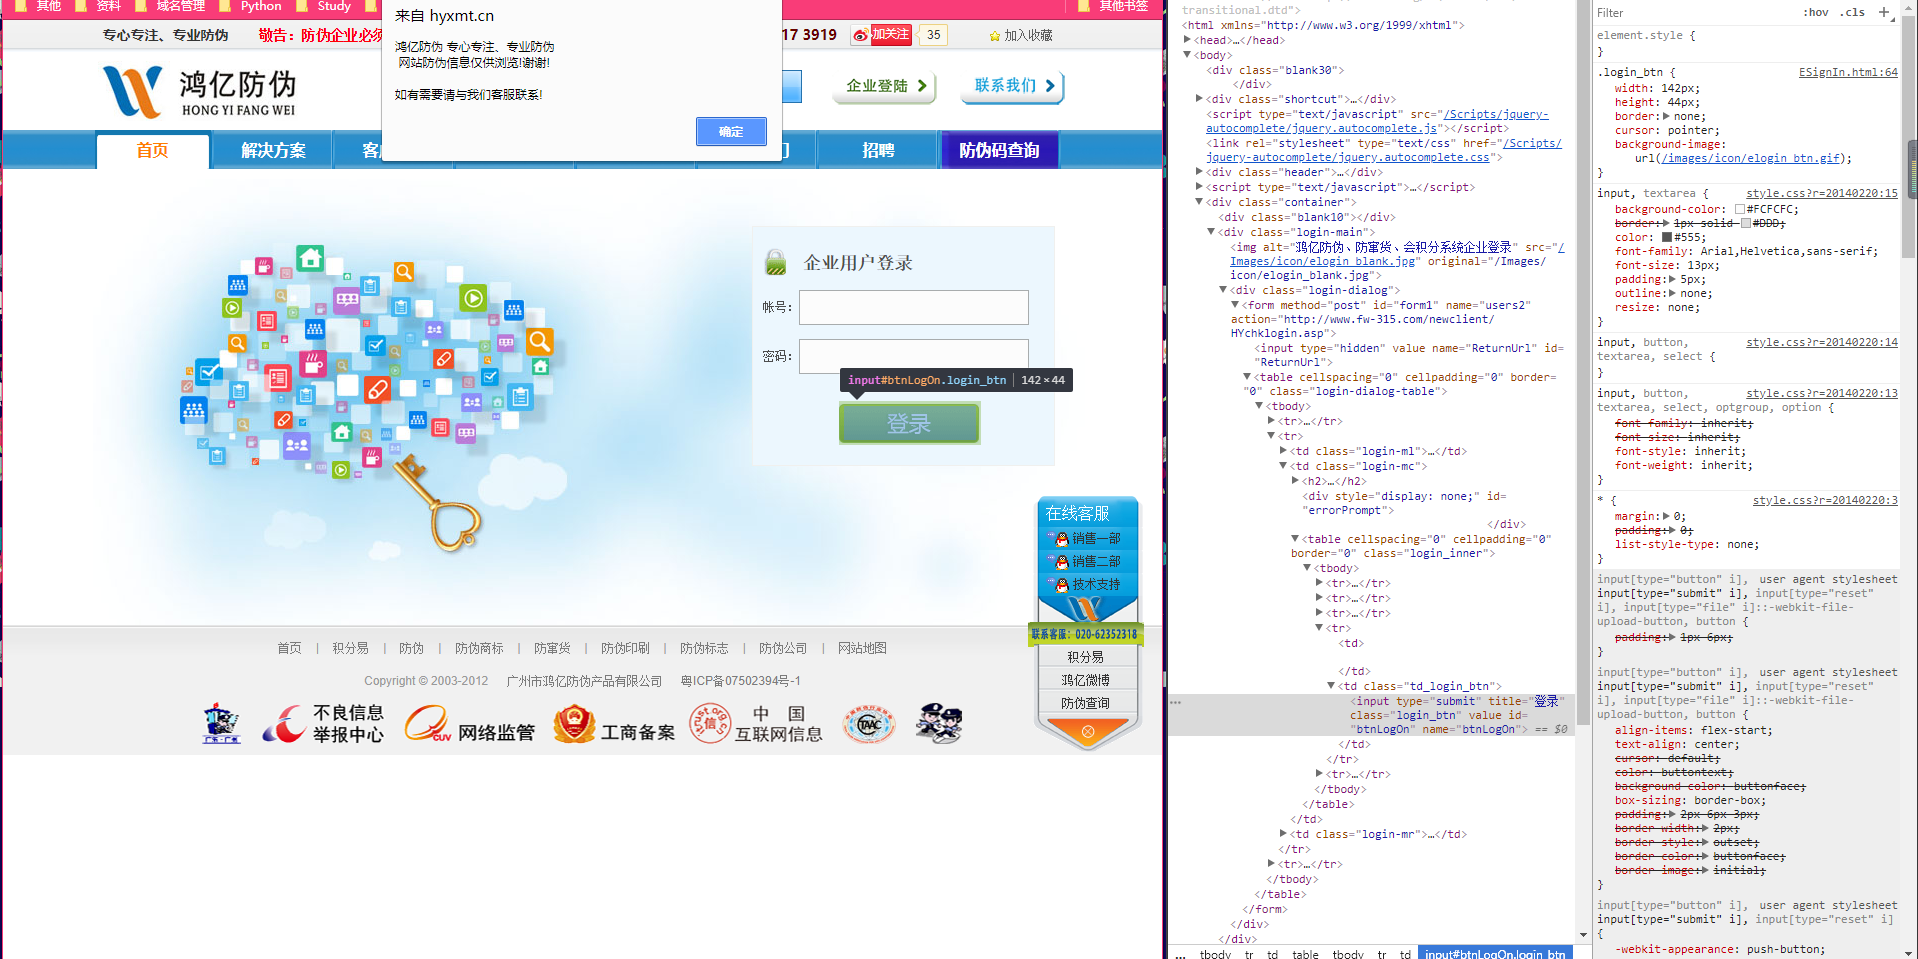The height and width of the screenshot is (959, 1918).
Task: Open the 网站地图 footer link
Action: 862,648
